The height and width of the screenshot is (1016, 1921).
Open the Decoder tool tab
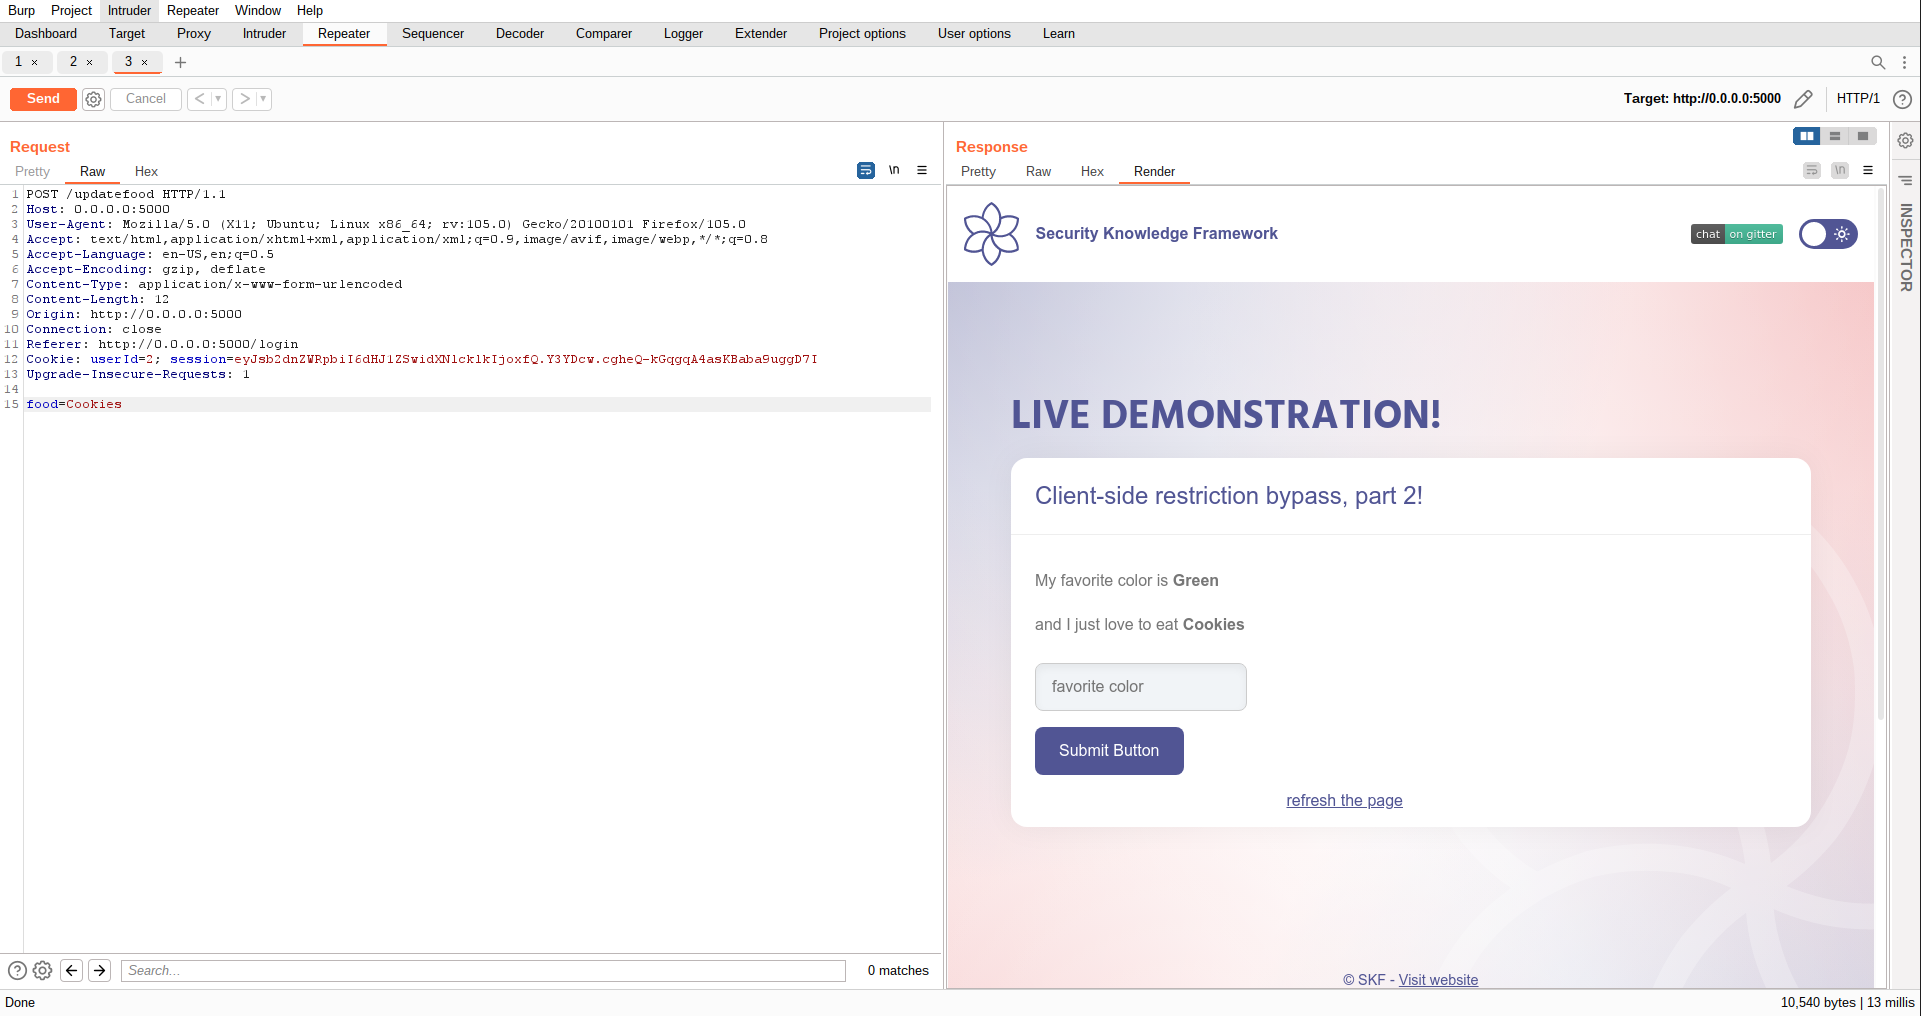click(520, 34)
